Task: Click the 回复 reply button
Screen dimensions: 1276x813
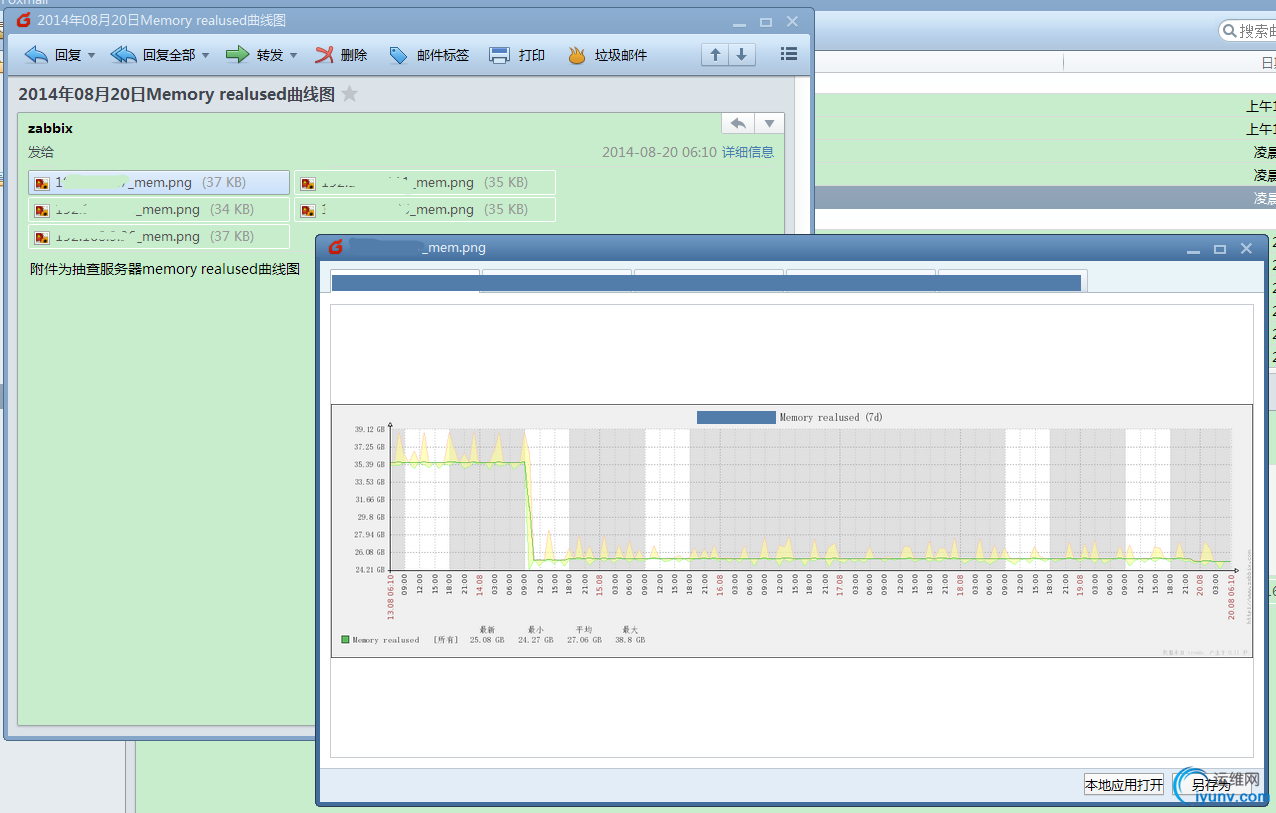Action: [x=53, y=55]
